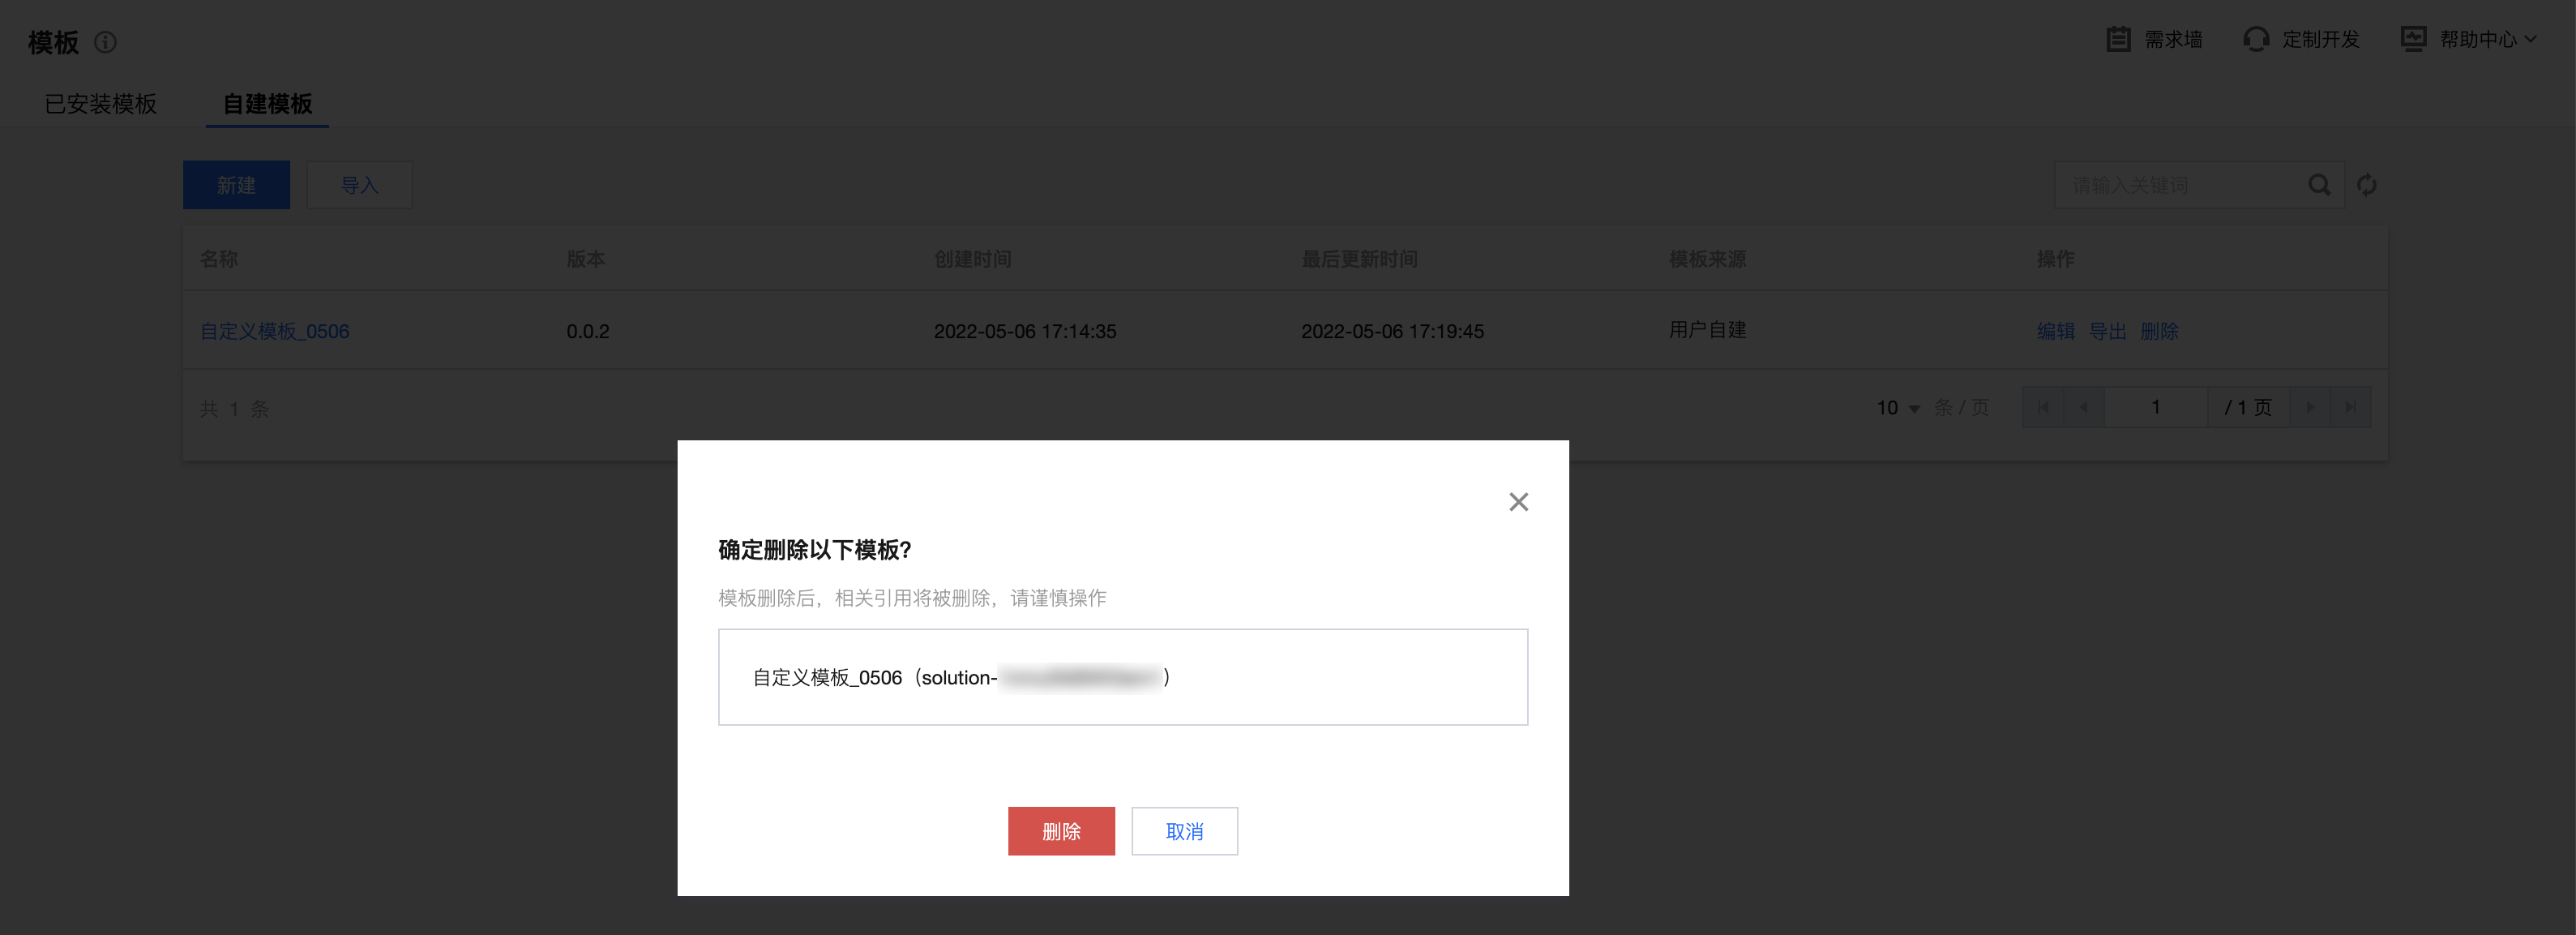The width and height of the screenshot is (2576, 935).
Task: Click the 帮助中心 monitor icon
Action: [x=2413, y=39]
